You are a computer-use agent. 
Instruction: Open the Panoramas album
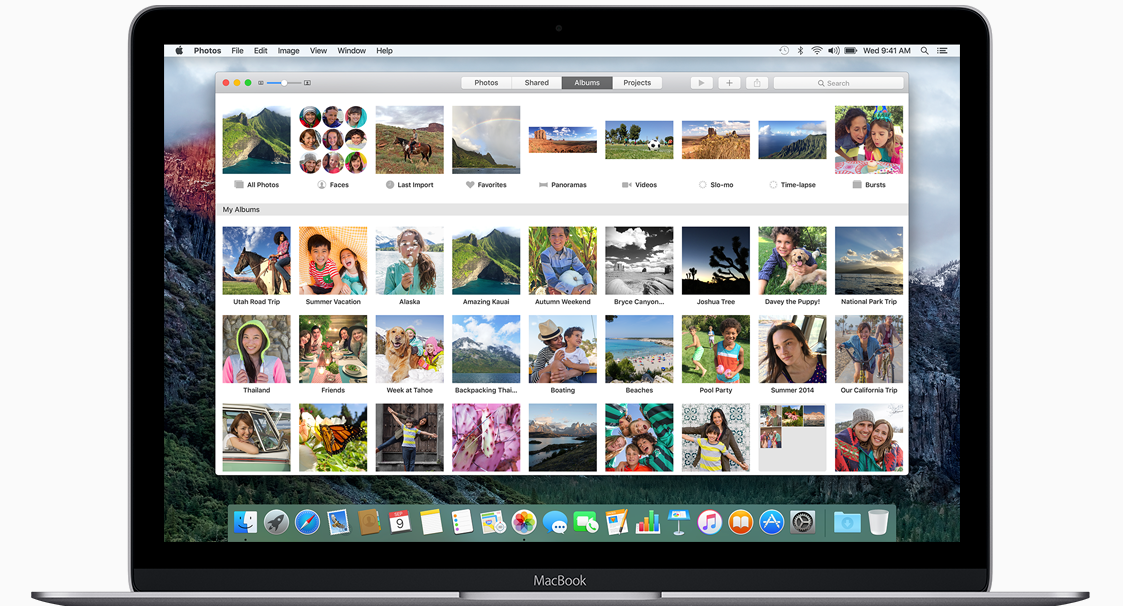tap(563, 140)
